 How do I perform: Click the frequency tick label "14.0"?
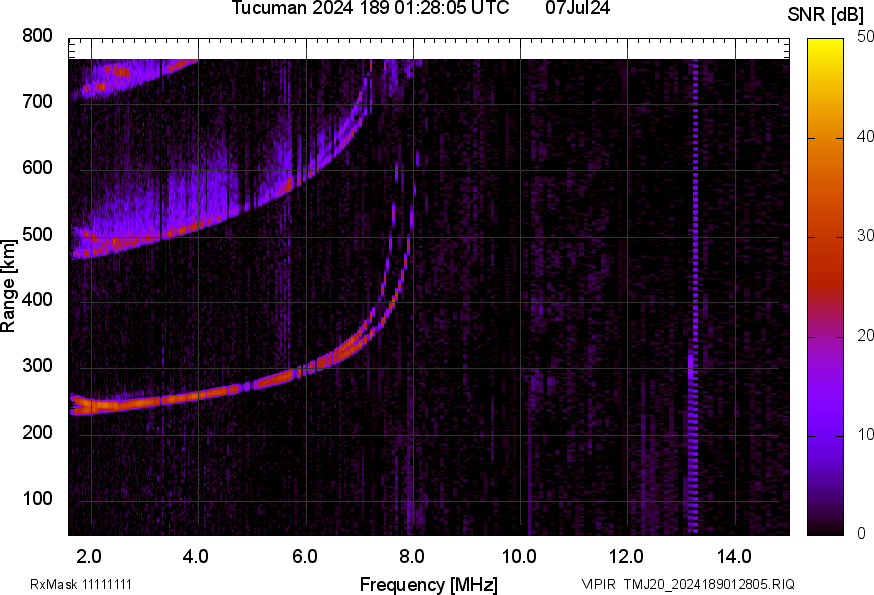point(734,557)
